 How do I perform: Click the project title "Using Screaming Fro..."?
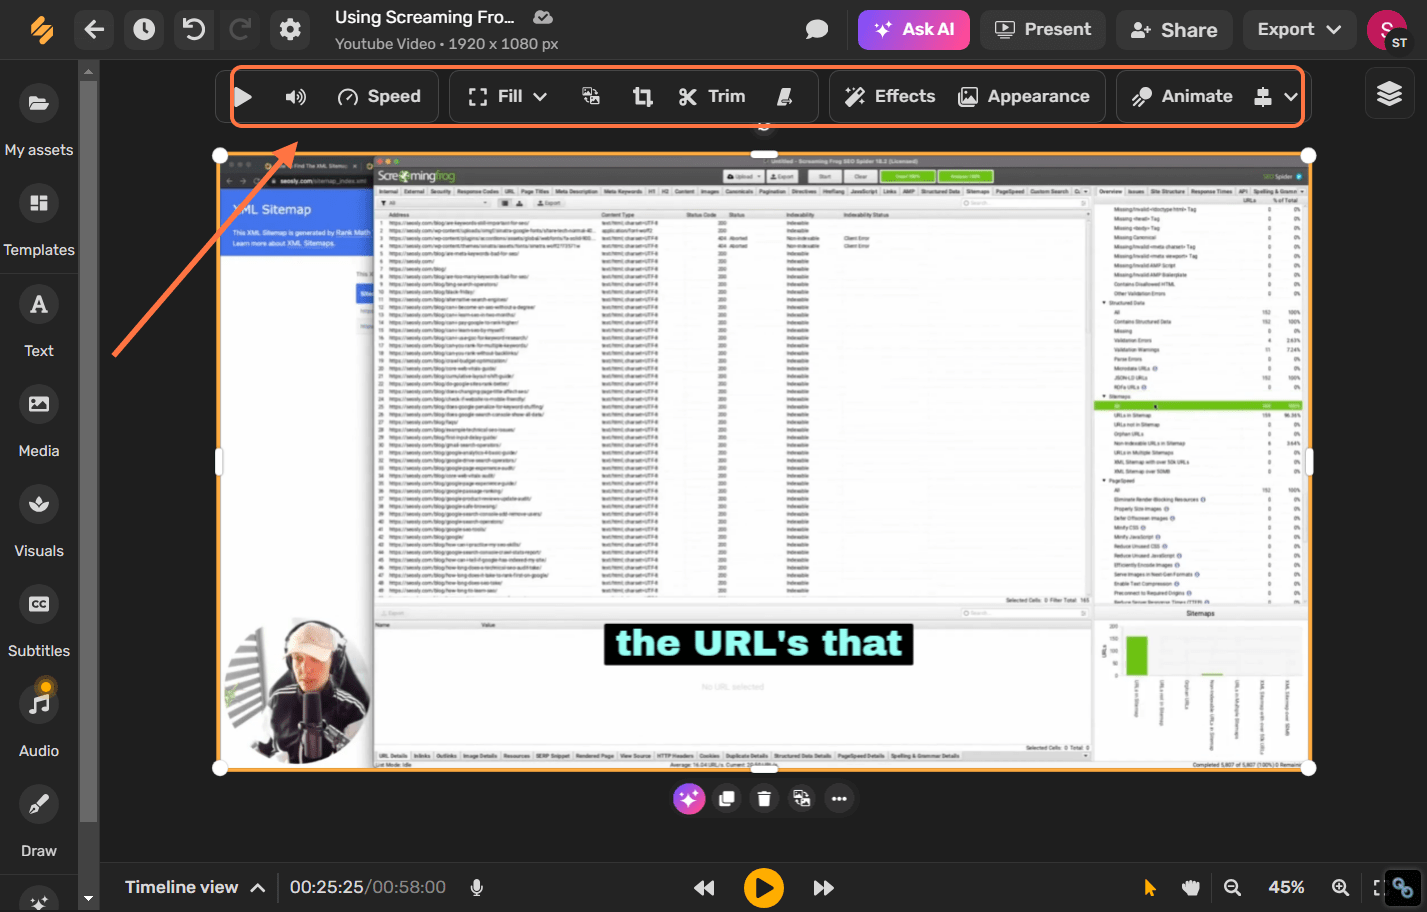coord(424,17)
